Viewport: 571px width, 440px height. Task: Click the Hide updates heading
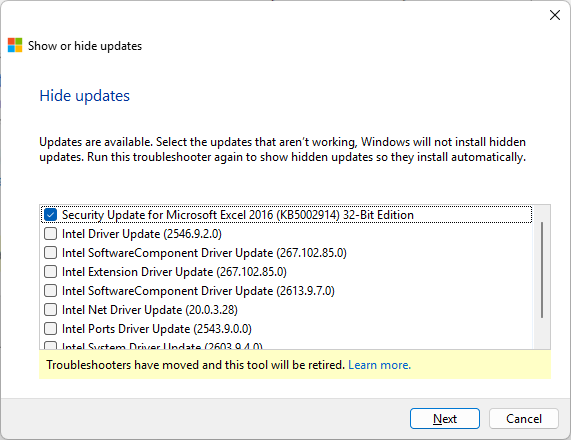84,96
